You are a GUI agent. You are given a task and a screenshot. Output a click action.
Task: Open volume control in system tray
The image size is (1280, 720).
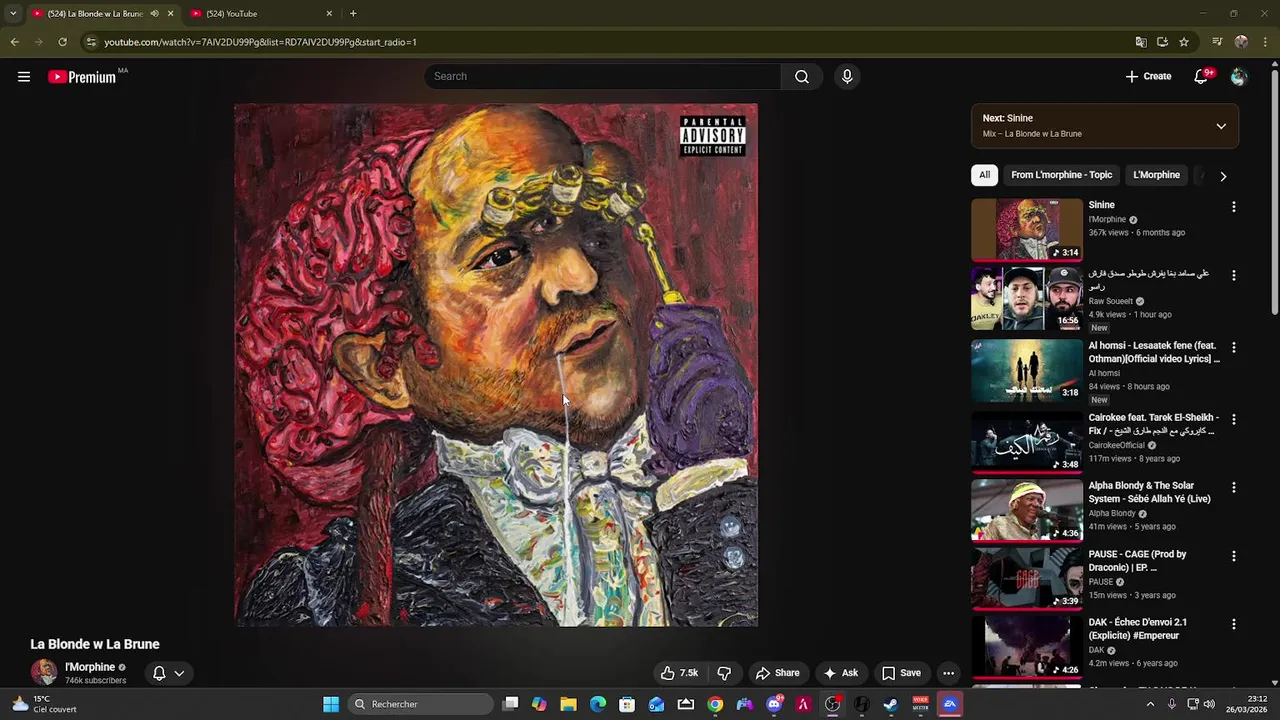1209,704
